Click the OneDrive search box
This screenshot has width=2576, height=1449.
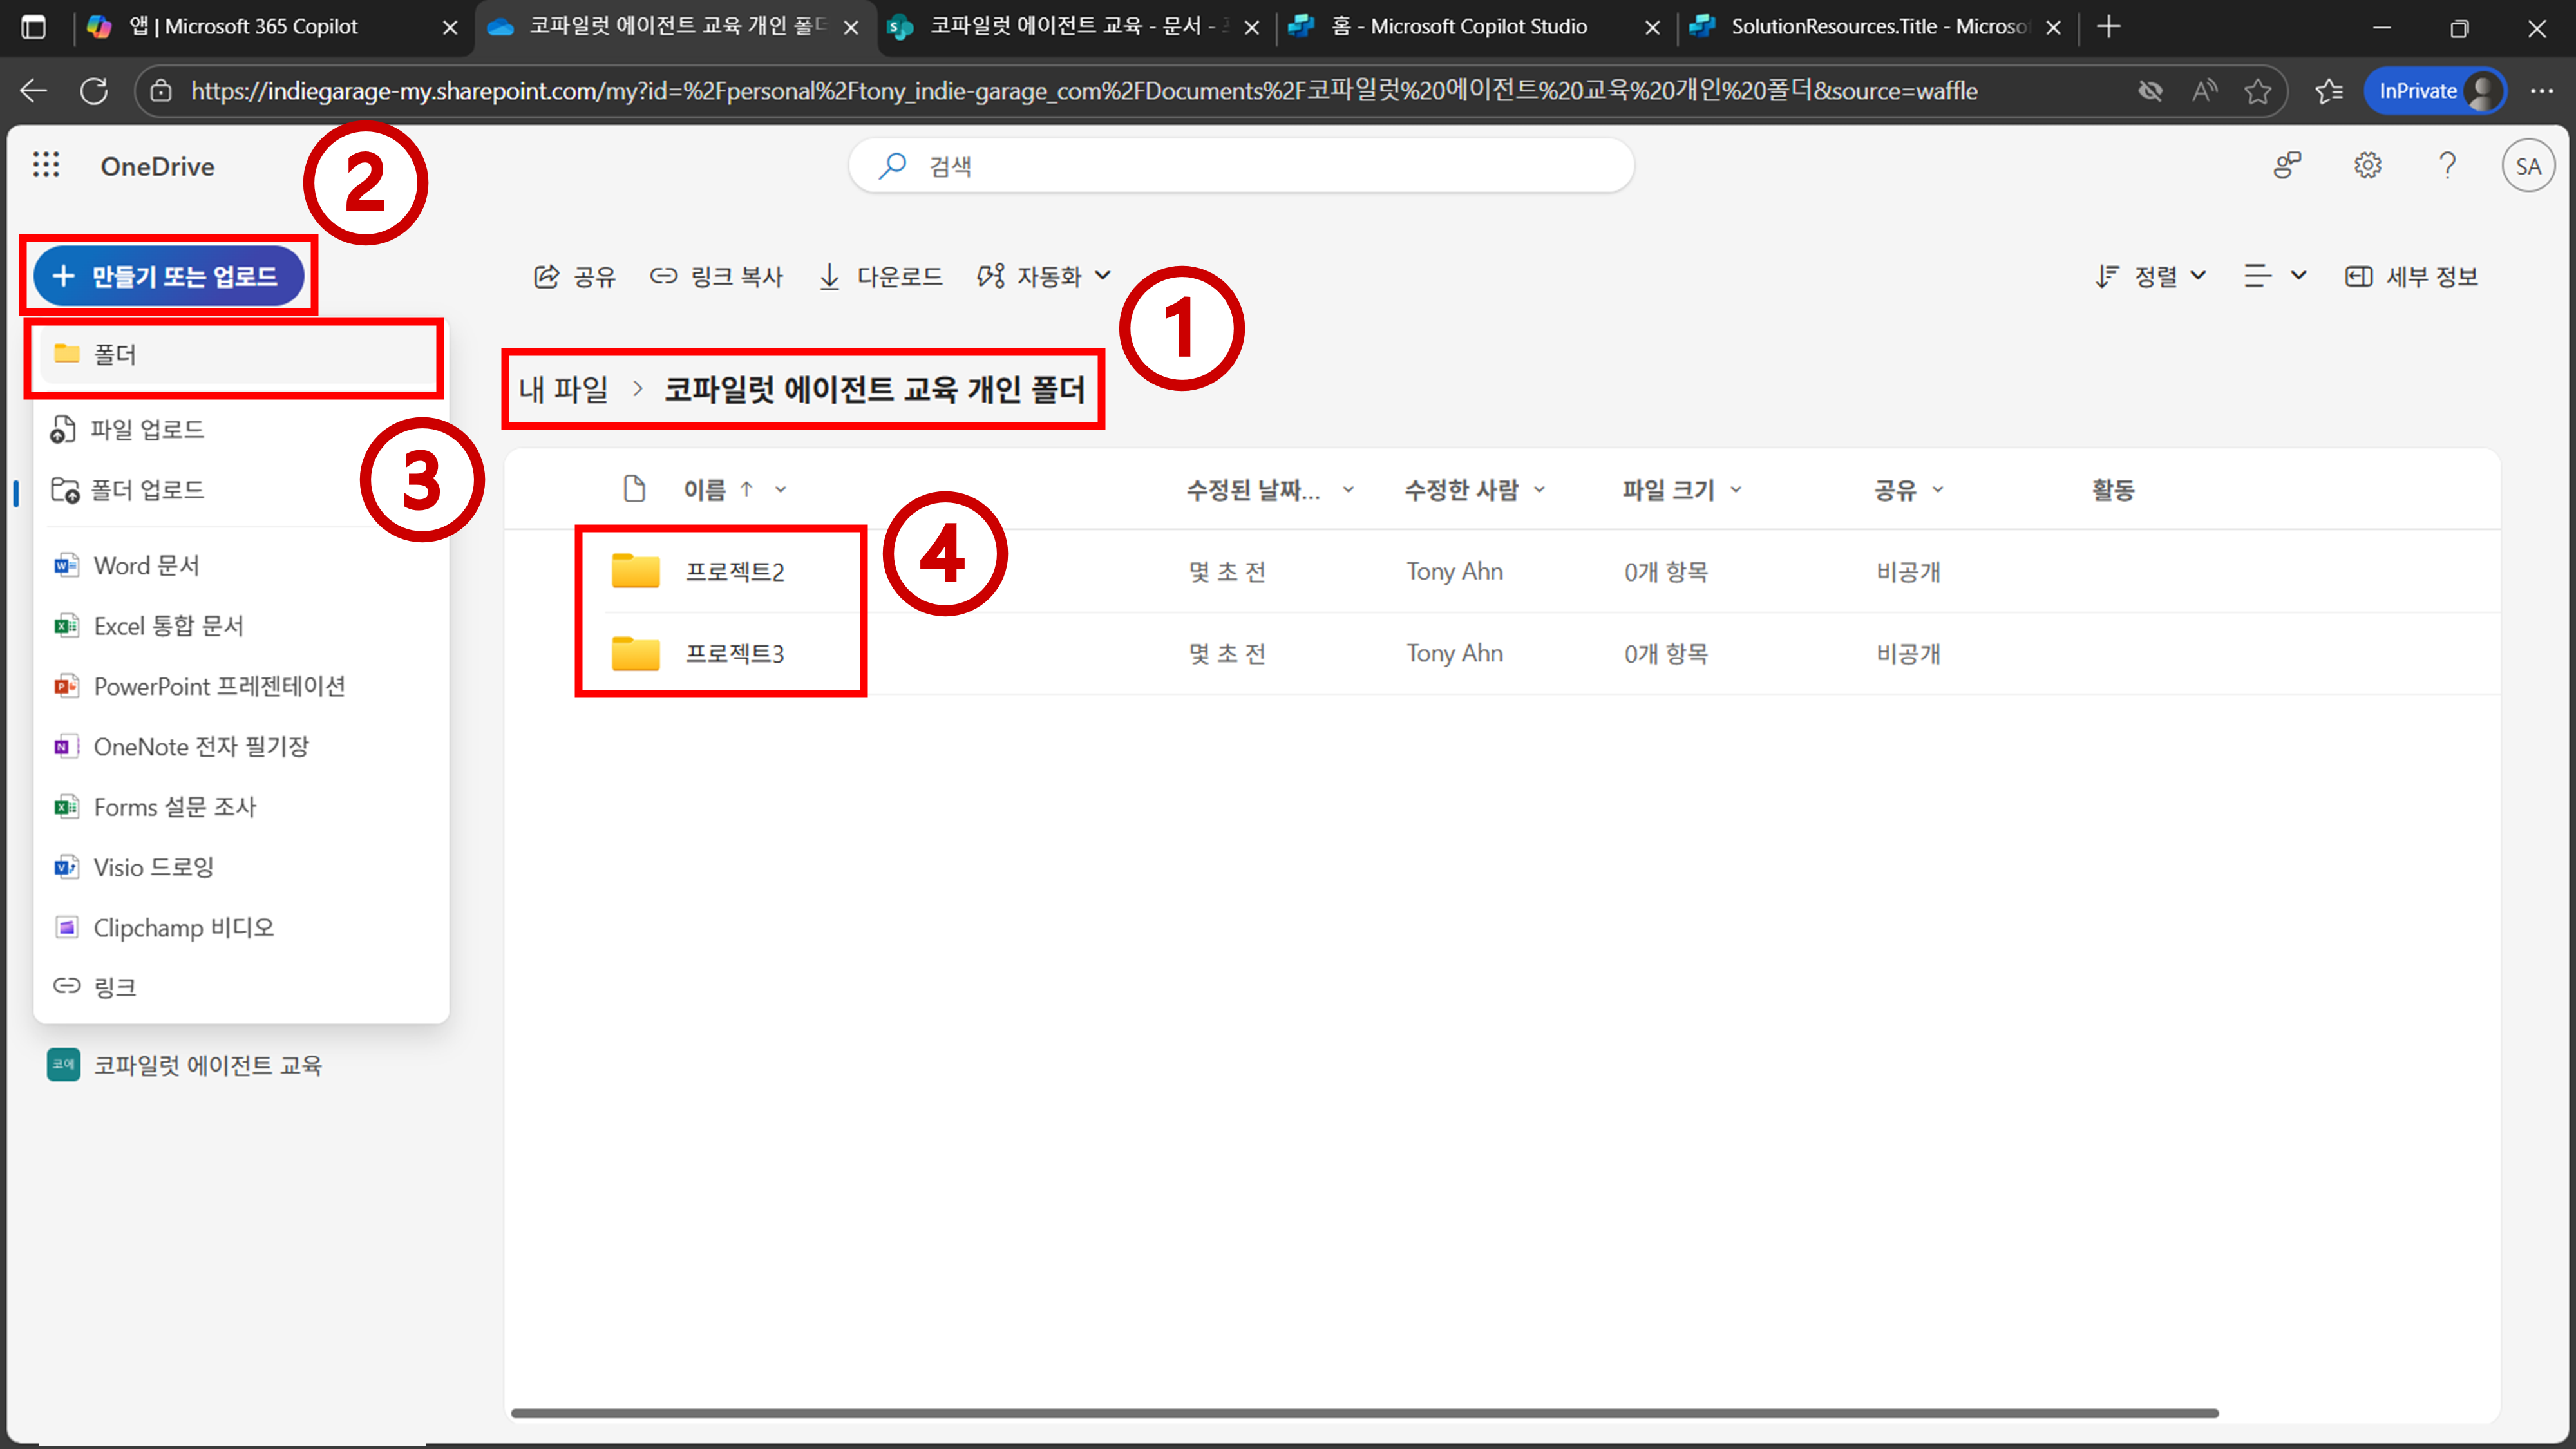(x=1240, y=166)
